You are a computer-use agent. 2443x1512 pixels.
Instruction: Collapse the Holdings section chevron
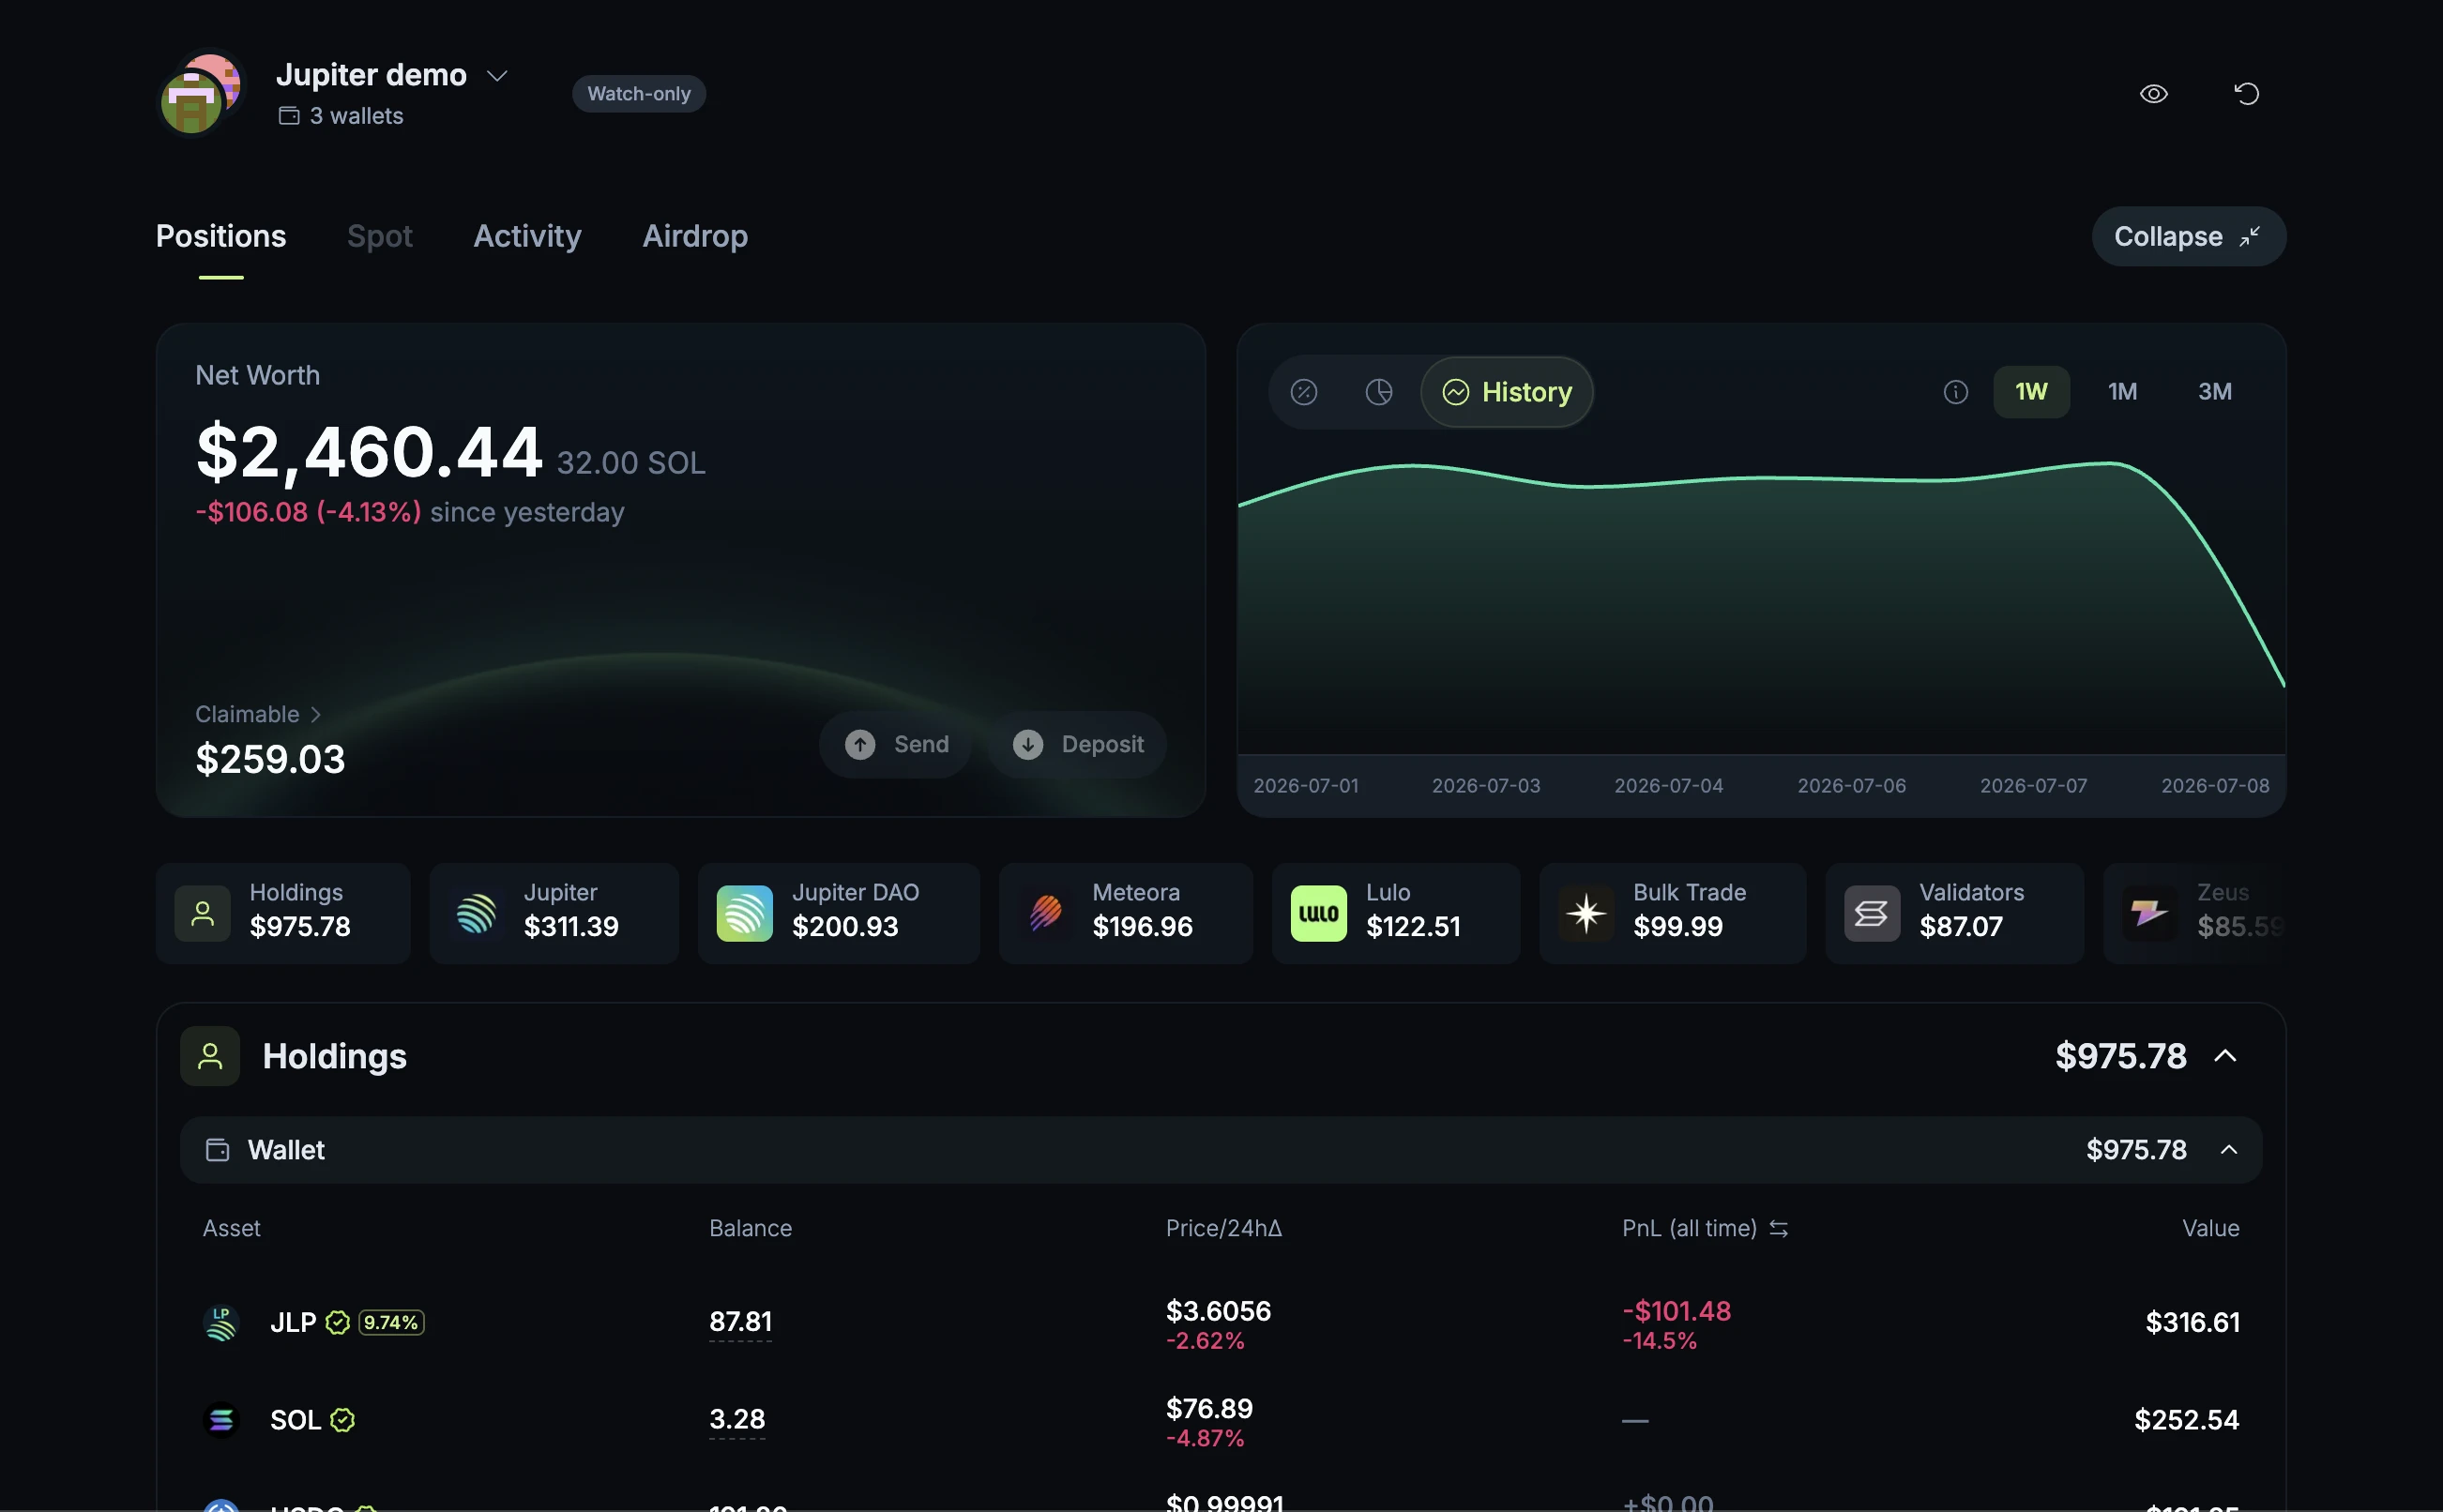click(x=2225, y=1056)
